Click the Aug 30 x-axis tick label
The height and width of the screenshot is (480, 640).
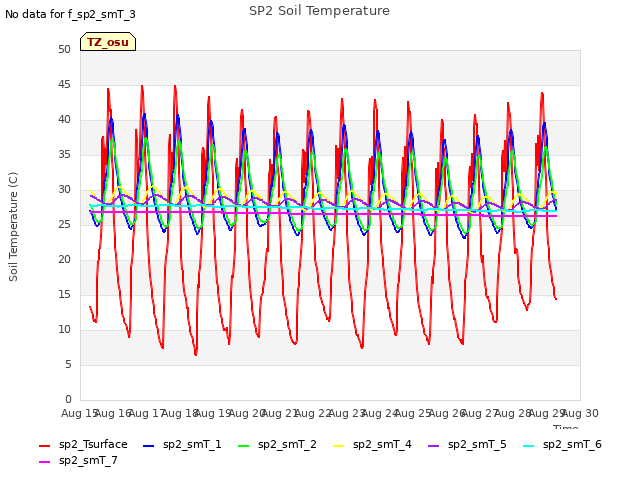(580, 413)
